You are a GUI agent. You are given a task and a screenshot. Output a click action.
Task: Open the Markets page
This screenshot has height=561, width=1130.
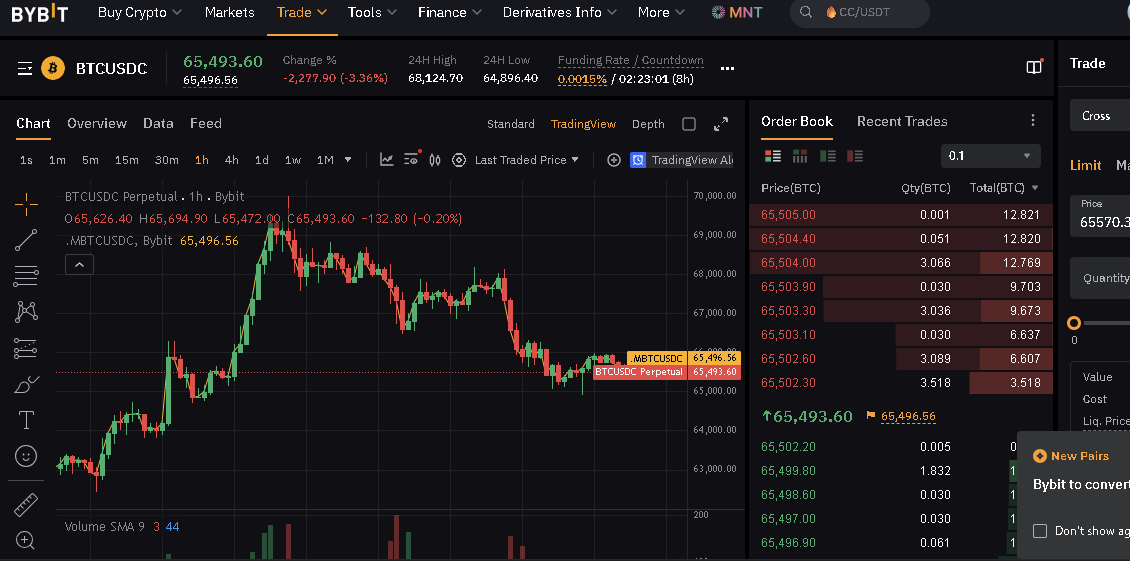229,12
